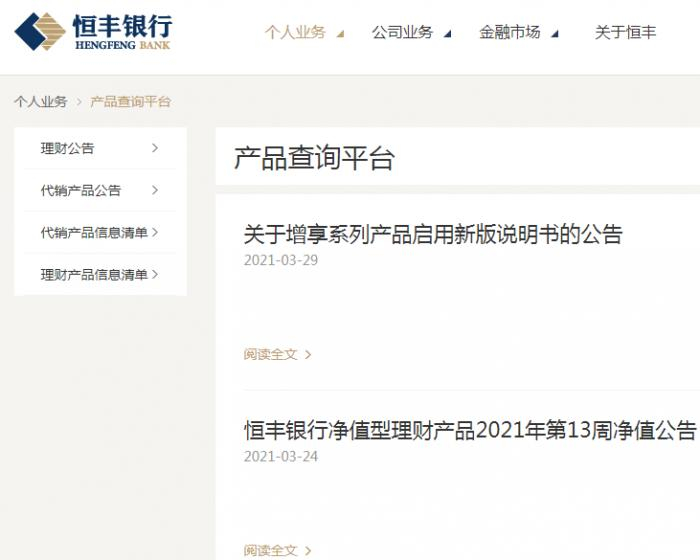Click the chevron next to 代销产品公告
This screenshot has width=700, height=560.
coord(155,190)
